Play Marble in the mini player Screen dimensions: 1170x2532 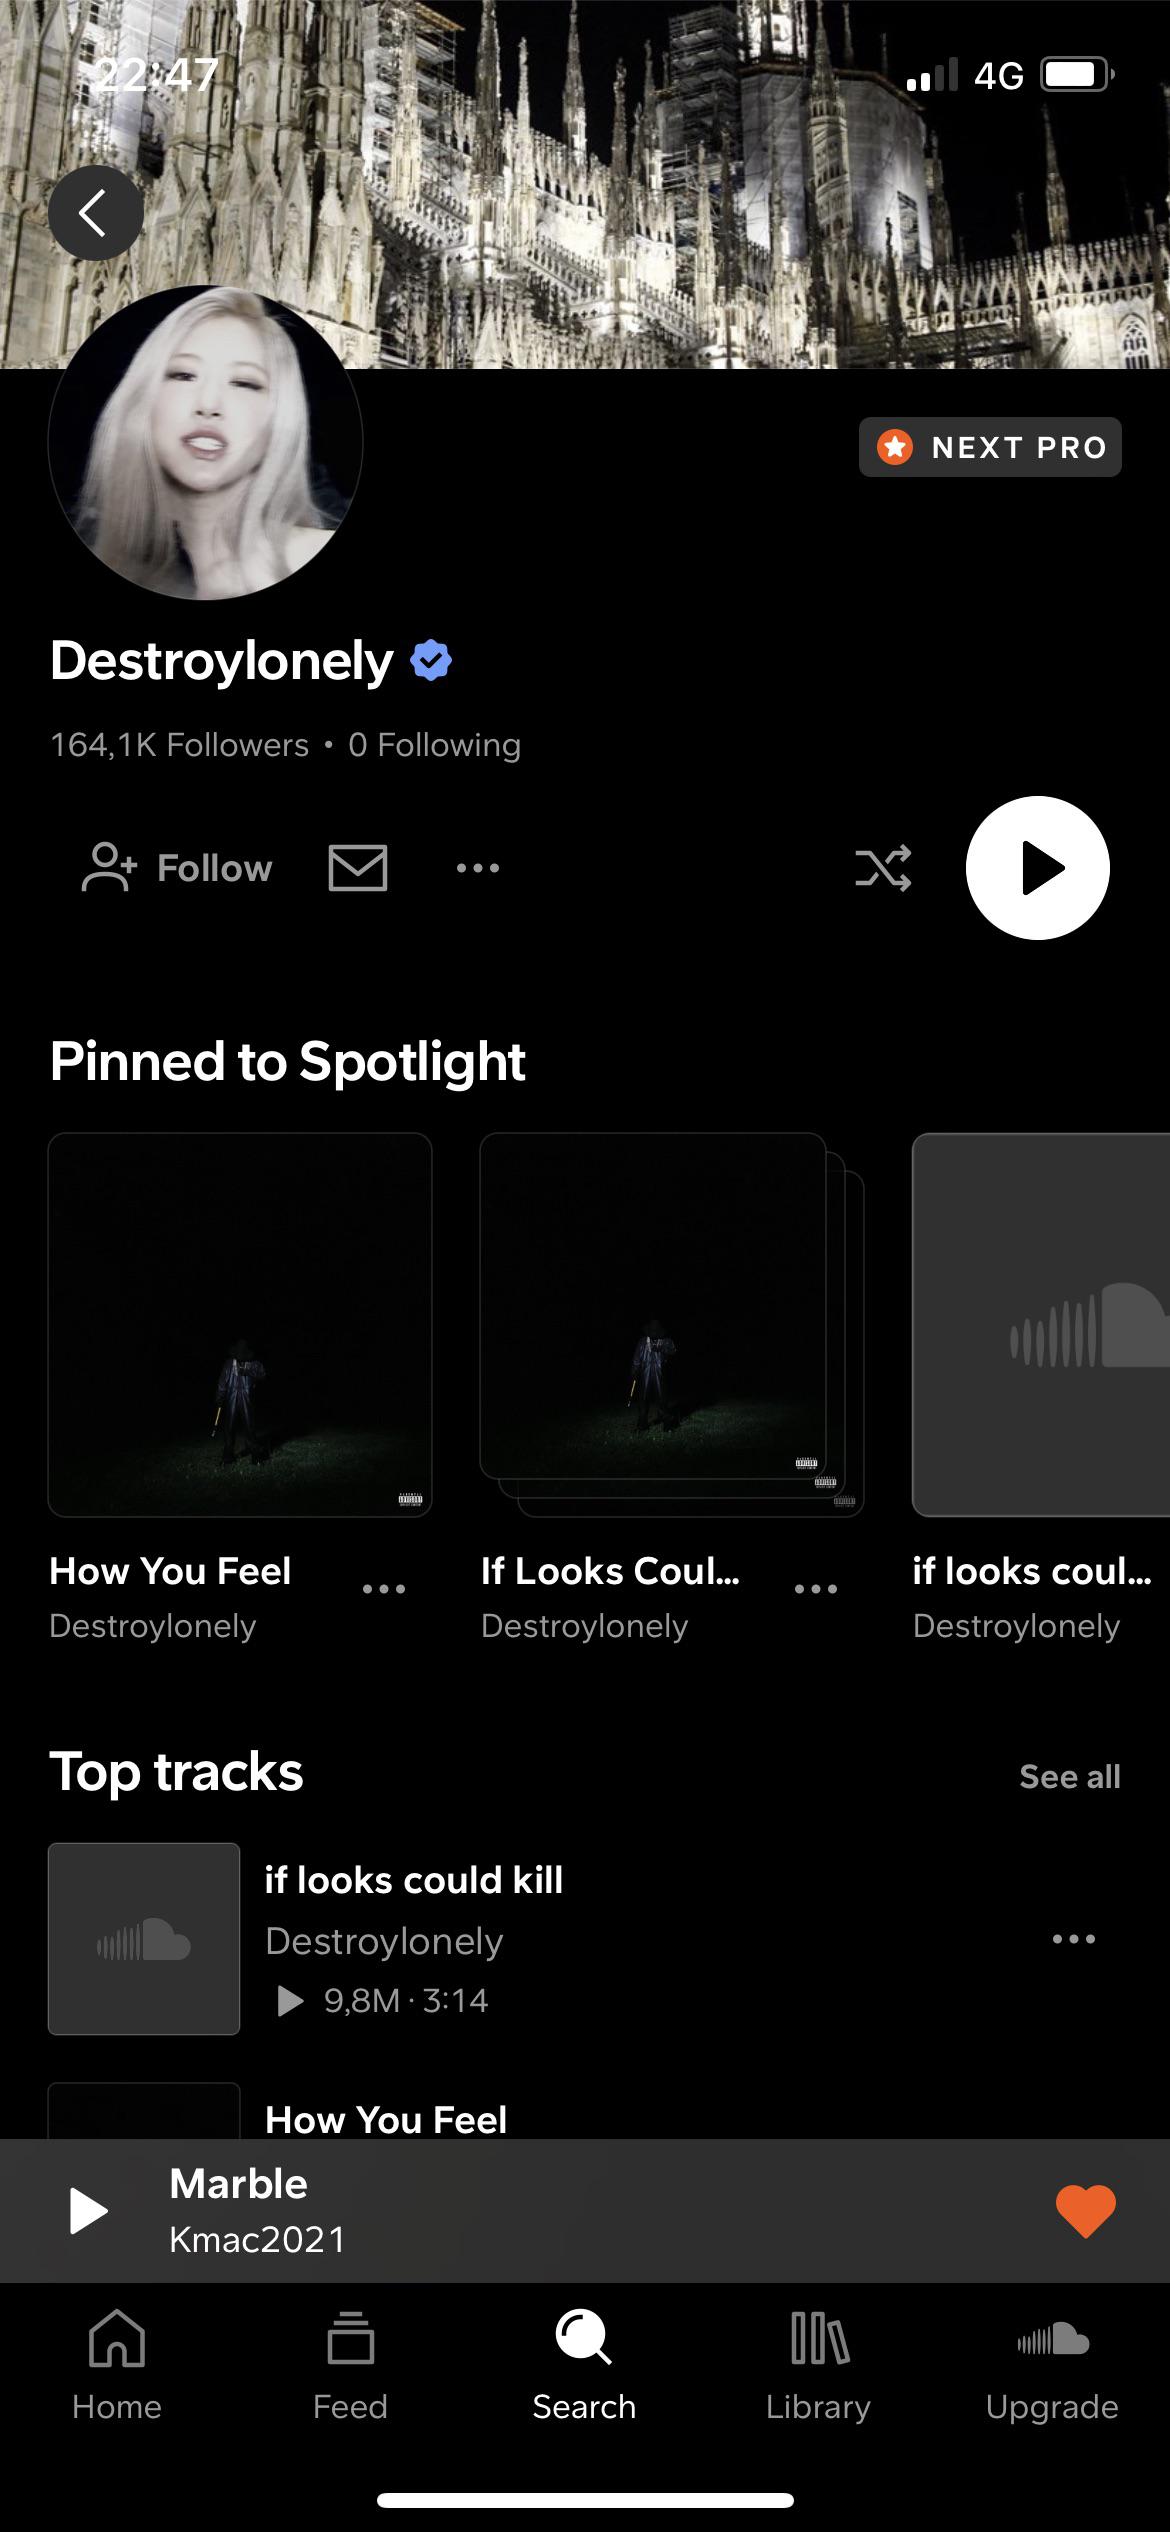[88, 2210]
